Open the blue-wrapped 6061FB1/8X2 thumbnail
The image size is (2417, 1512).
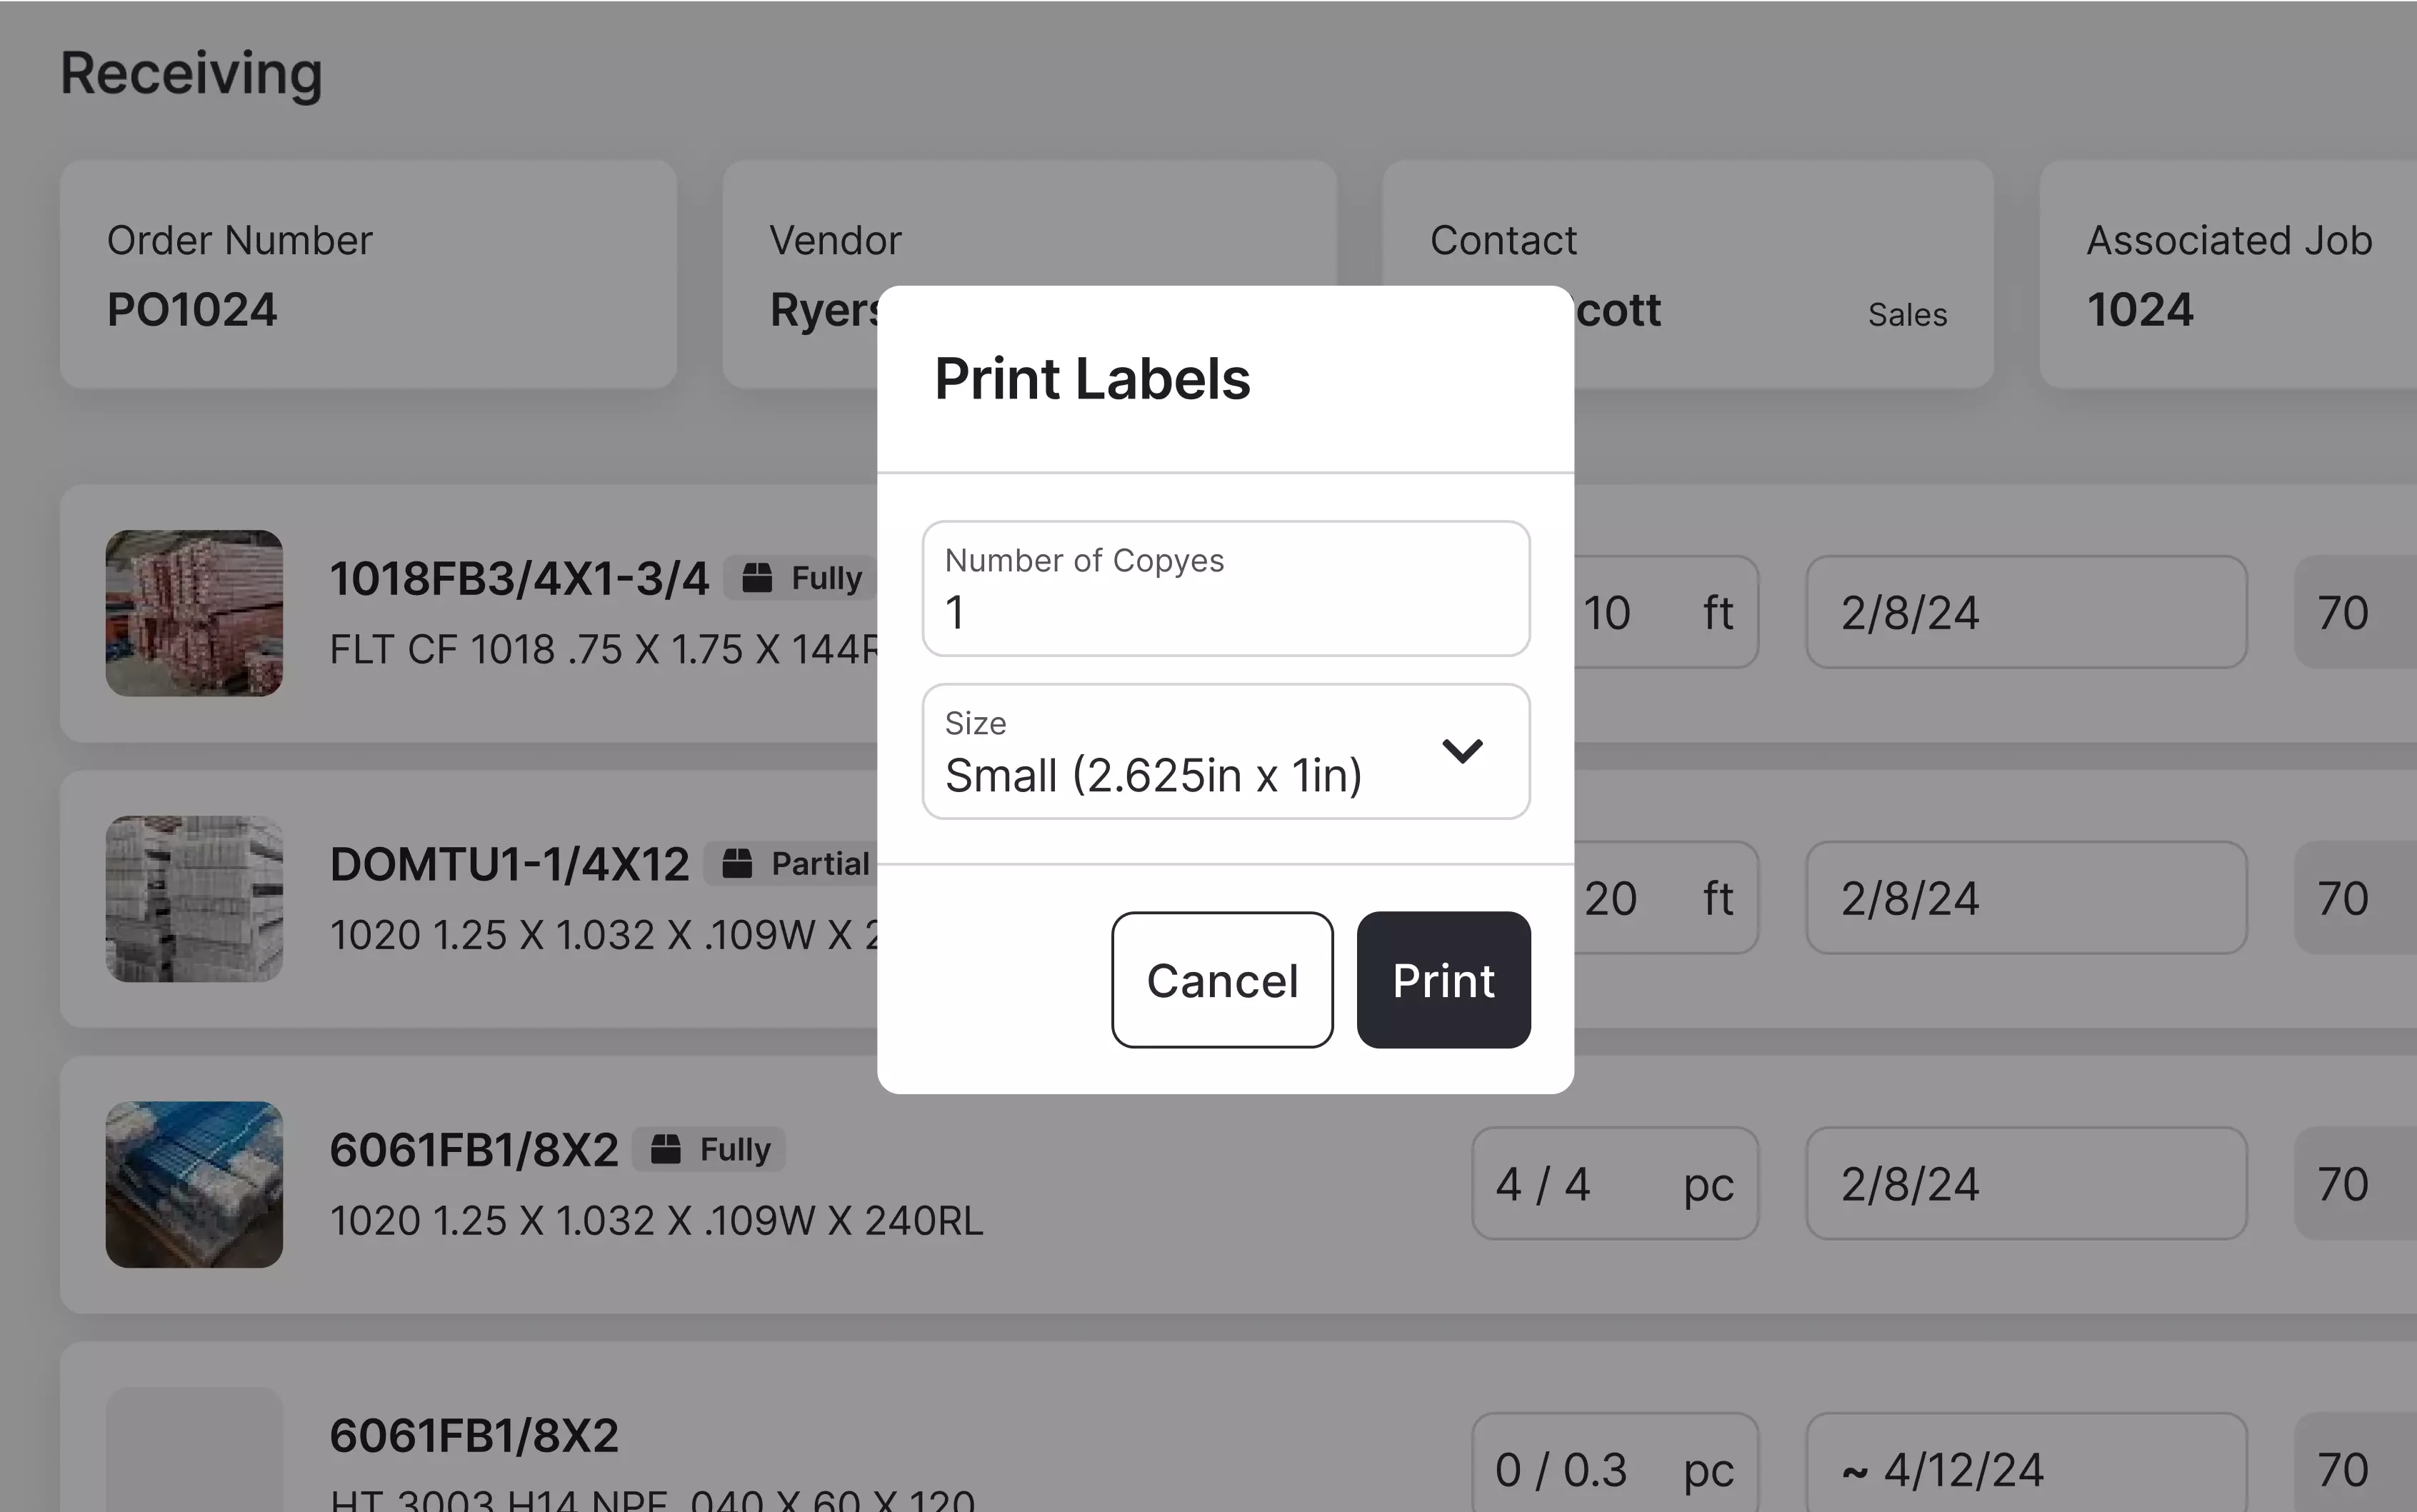pyautogui.click(x=194, y=1184)
